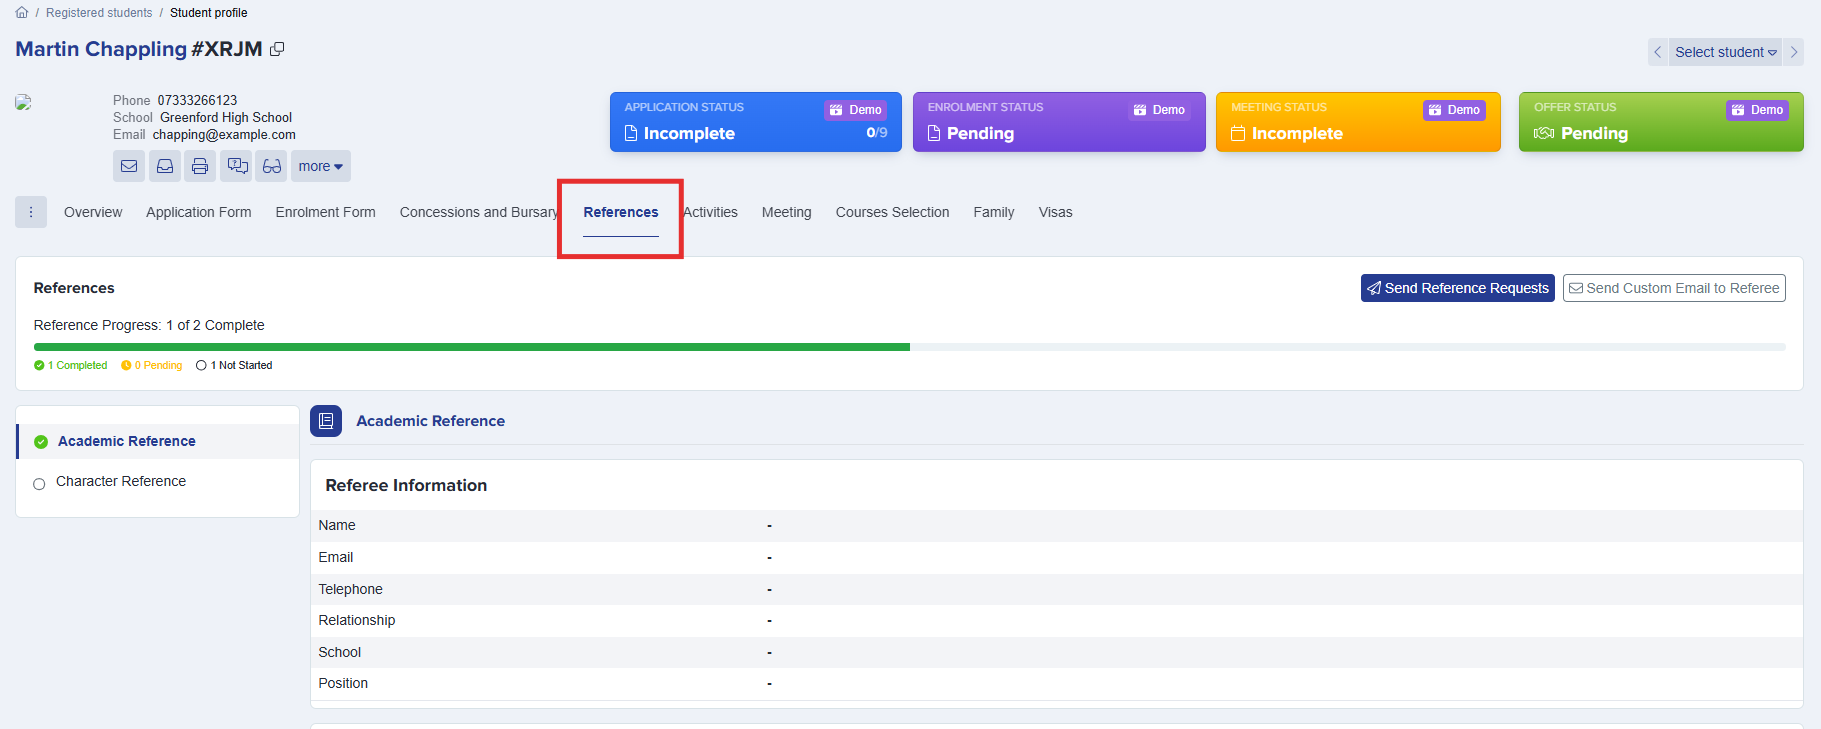This screenshot has width=1821, height=729.
Task: Click Demo badge on Offer Status card
Action: pyautogui.click(x=1757, y=110)
